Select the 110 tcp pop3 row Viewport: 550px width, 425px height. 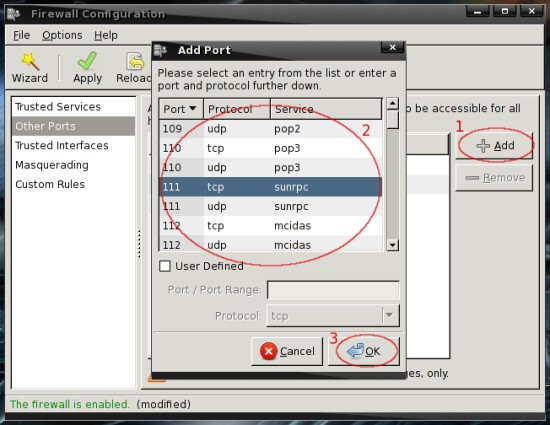pyautogui.click(x=270, y=148)
